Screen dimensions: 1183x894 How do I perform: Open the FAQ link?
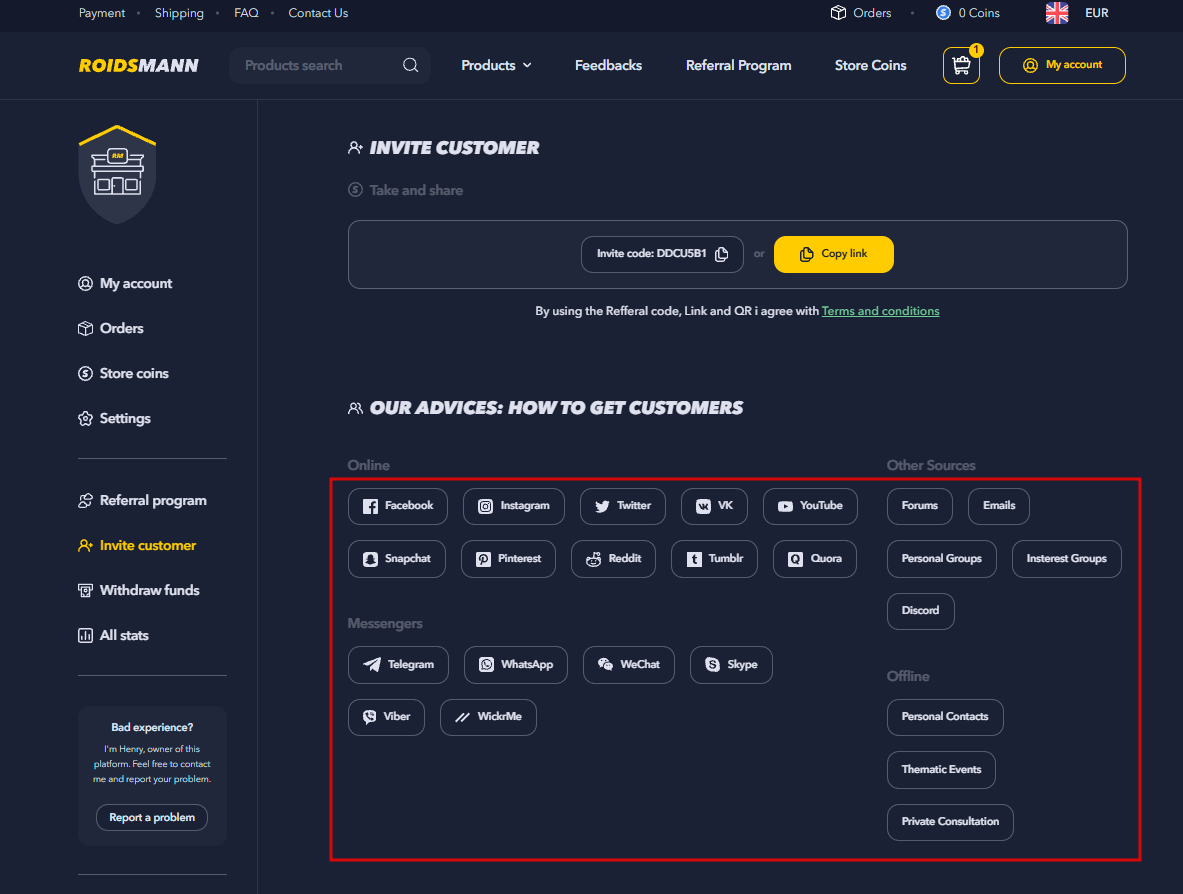click(246, 13)
